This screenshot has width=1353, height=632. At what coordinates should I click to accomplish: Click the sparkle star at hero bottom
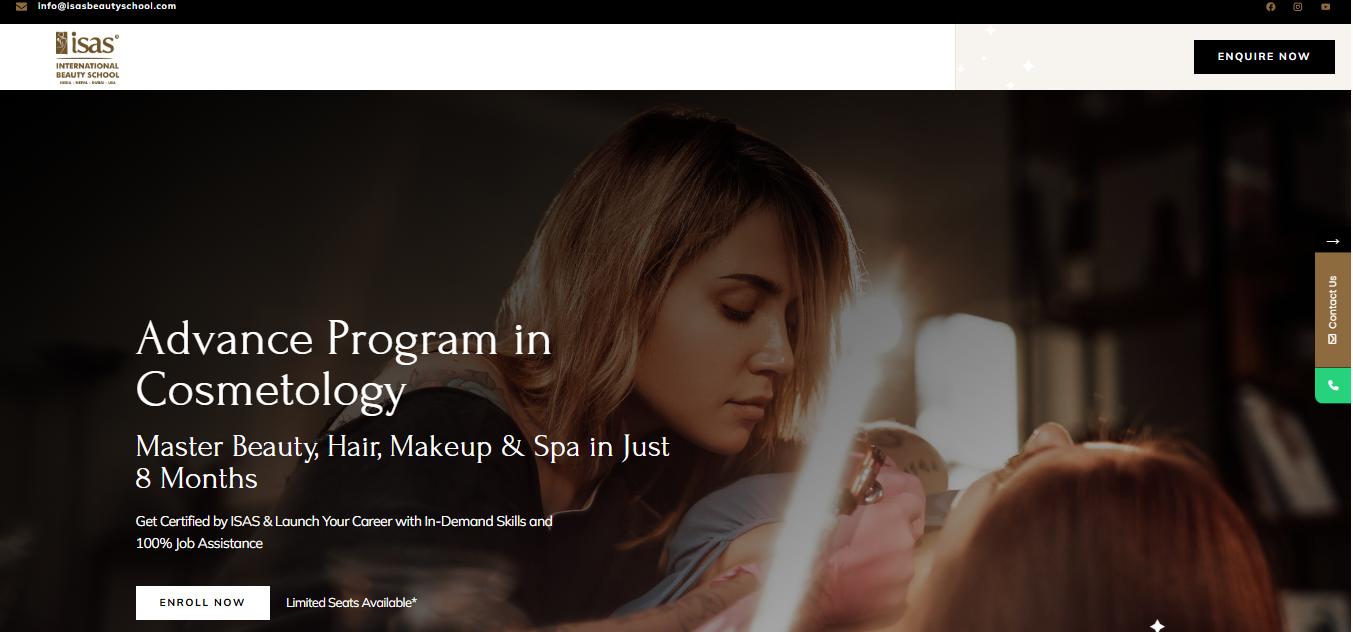pos(1157,626)
